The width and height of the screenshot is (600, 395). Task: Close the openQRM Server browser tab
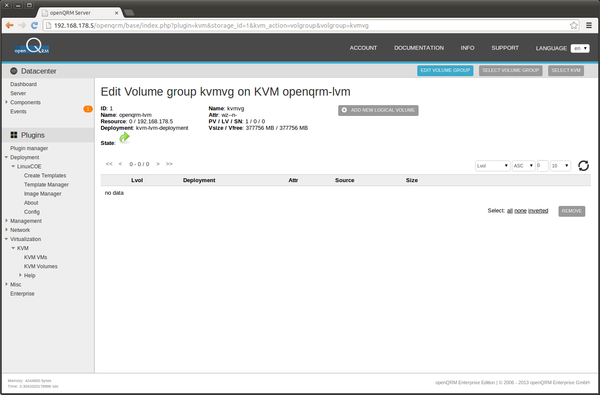(117, 13)
